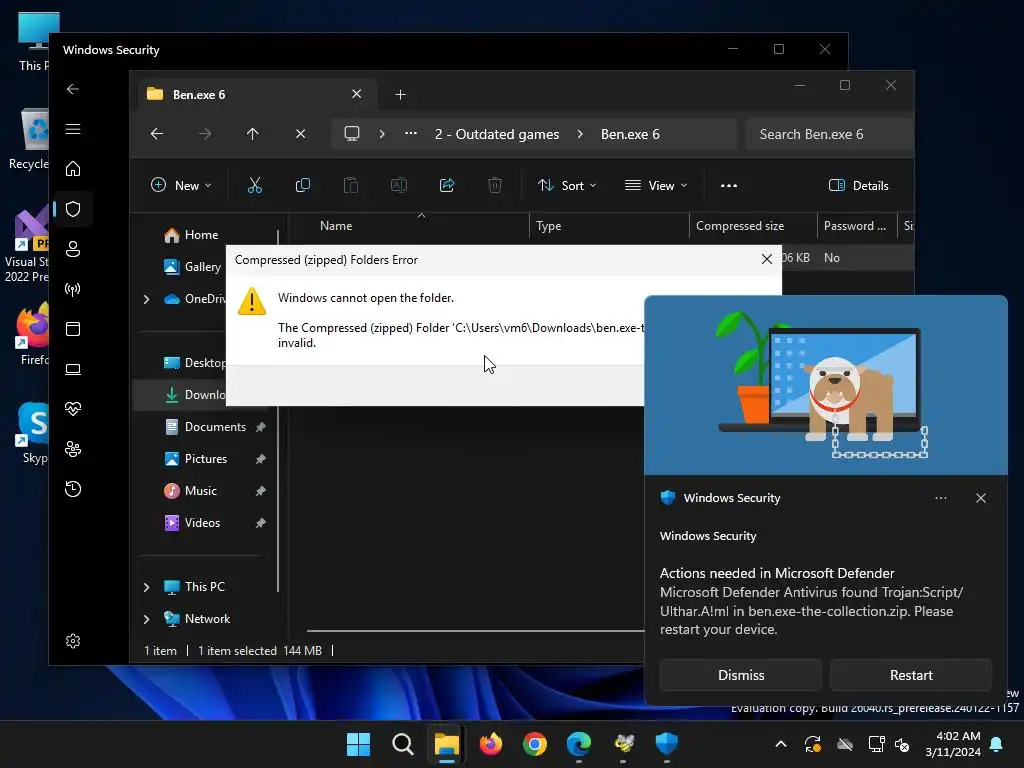
Task: Open Microsoft Edge from taskbar
Action: coord(579,744)
